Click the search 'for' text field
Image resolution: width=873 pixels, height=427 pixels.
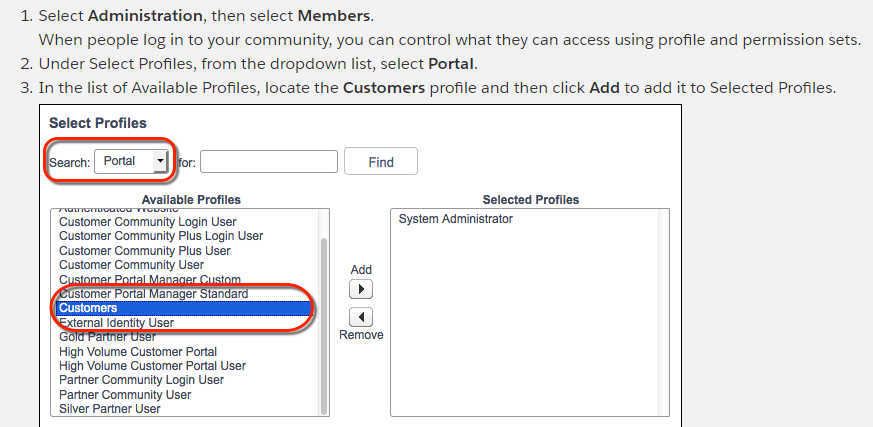click(269, 162)
